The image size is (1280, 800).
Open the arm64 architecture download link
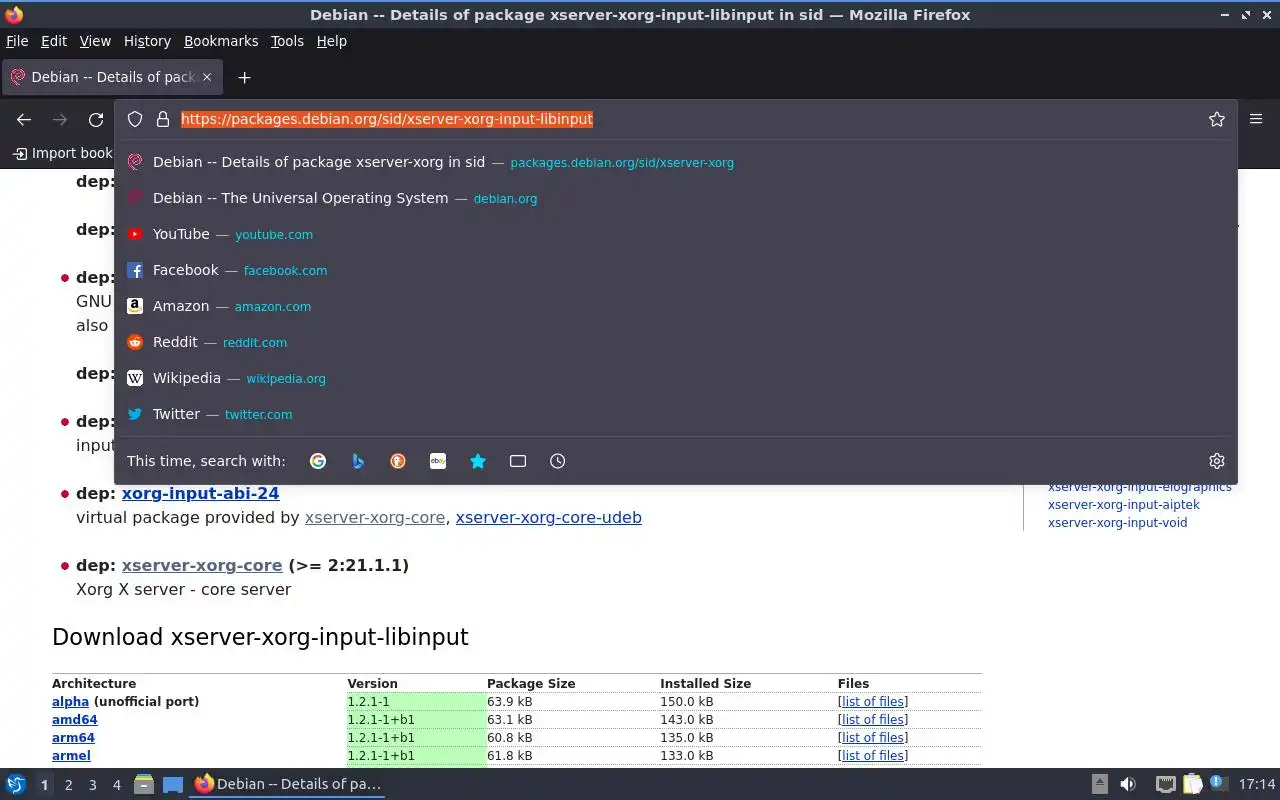click(x=73, y=737)
